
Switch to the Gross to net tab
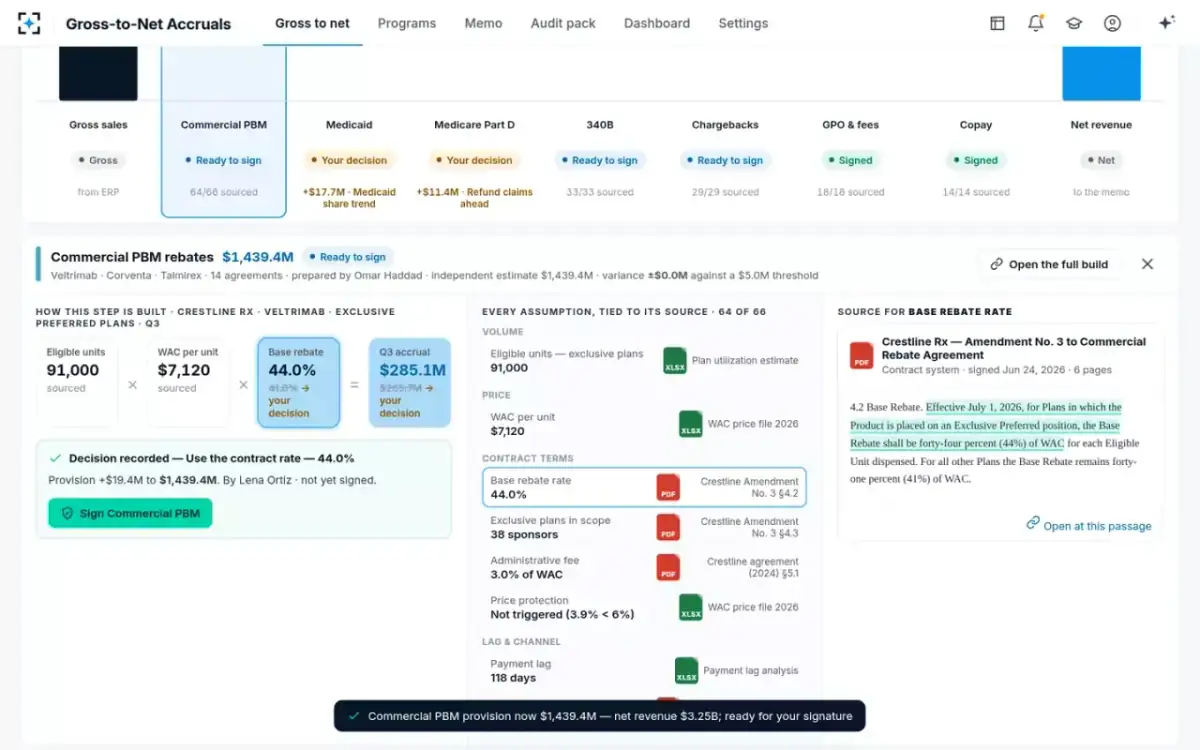click(312, 23)
